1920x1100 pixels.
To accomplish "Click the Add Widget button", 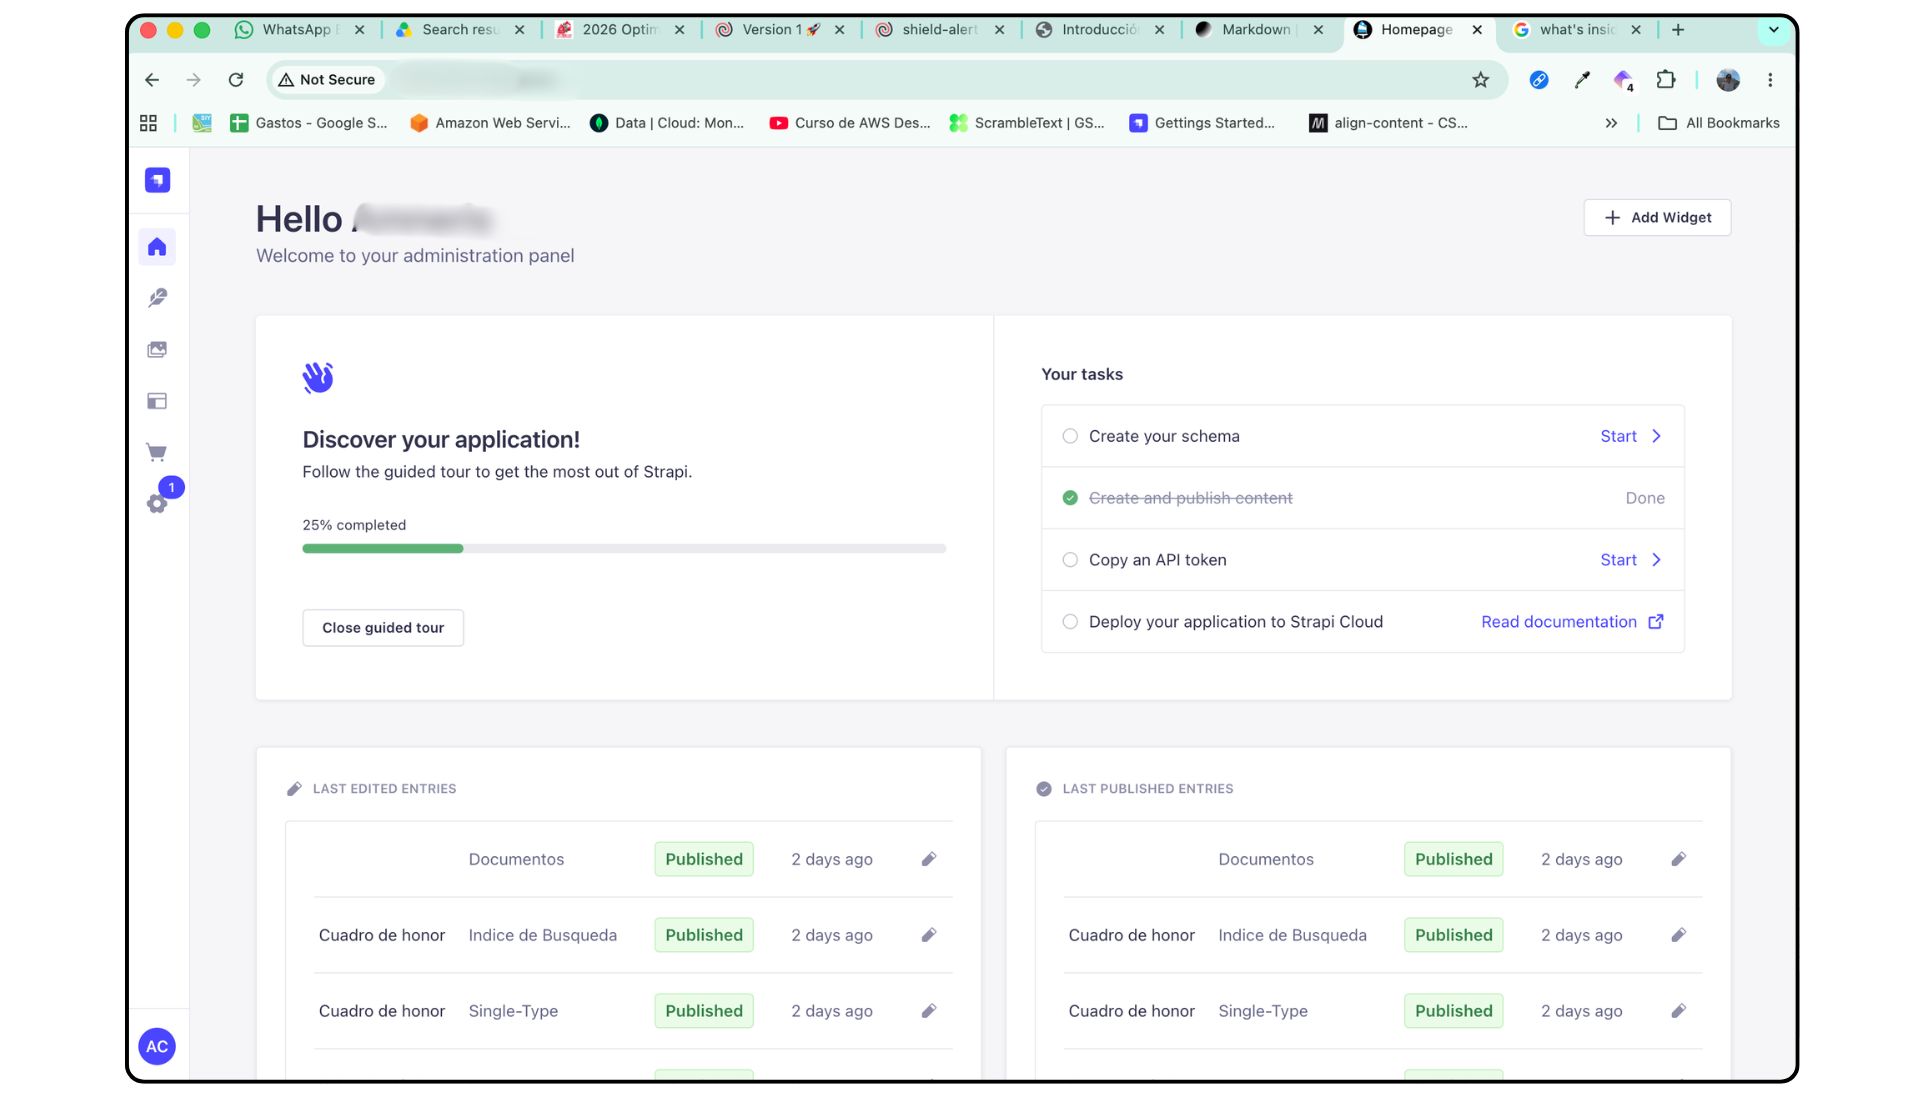I will 1657,218.
